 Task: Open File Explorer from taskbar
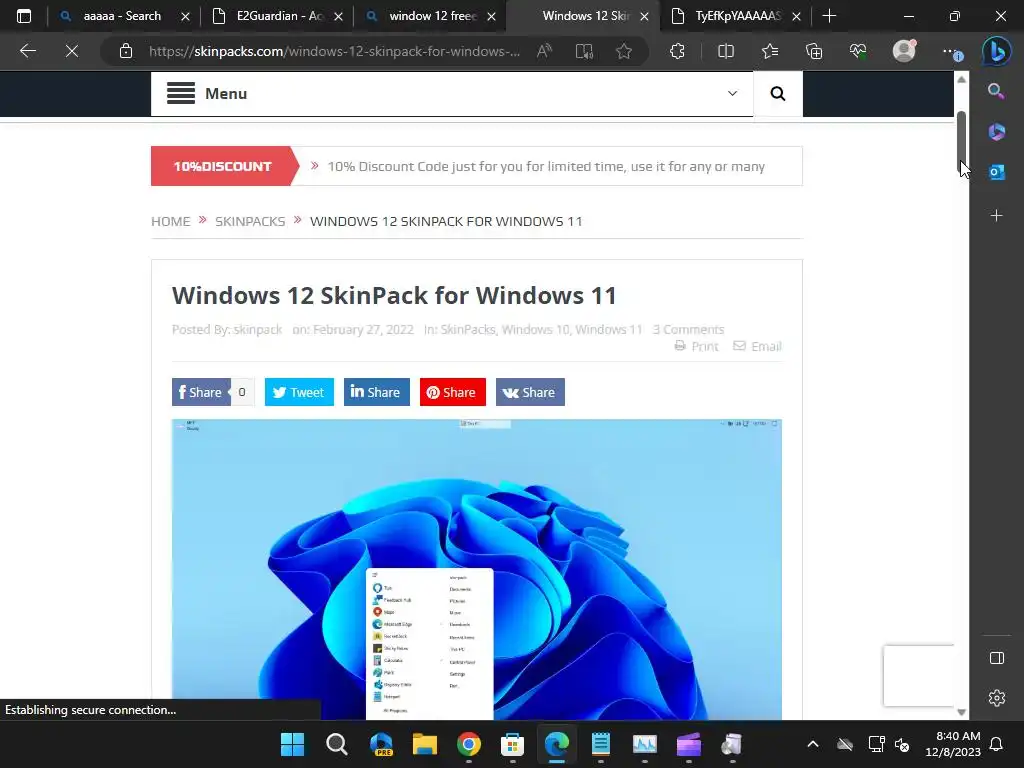coord(424,744)
